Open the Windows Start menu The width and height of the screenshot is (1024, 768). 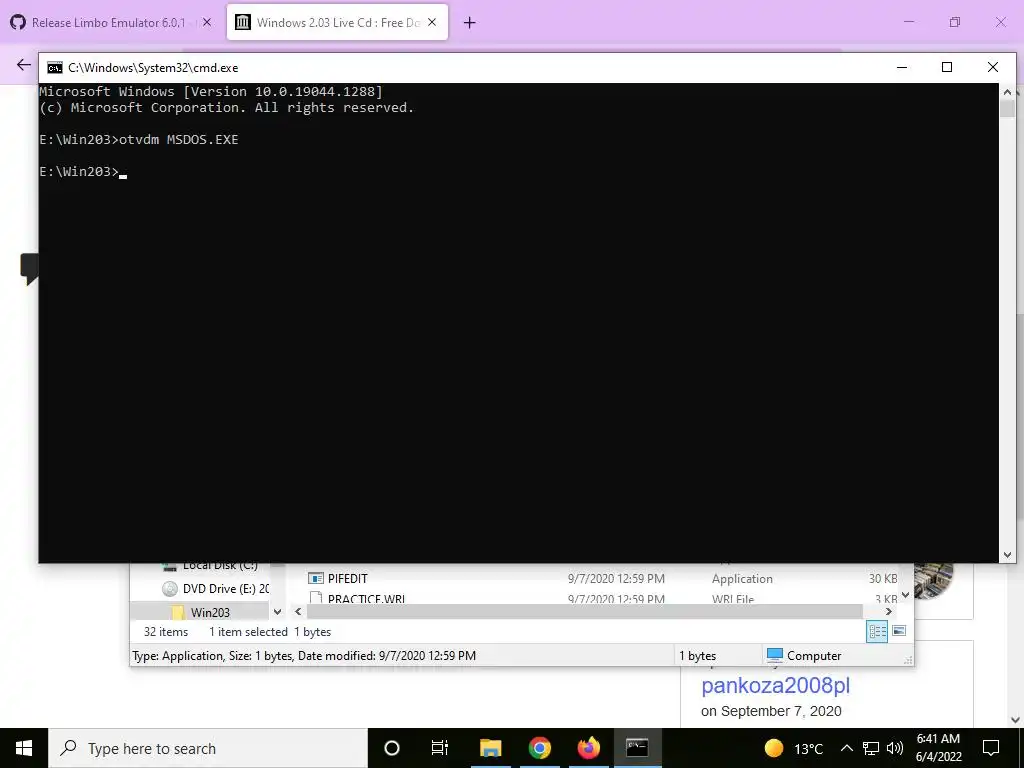click(24, 748)
